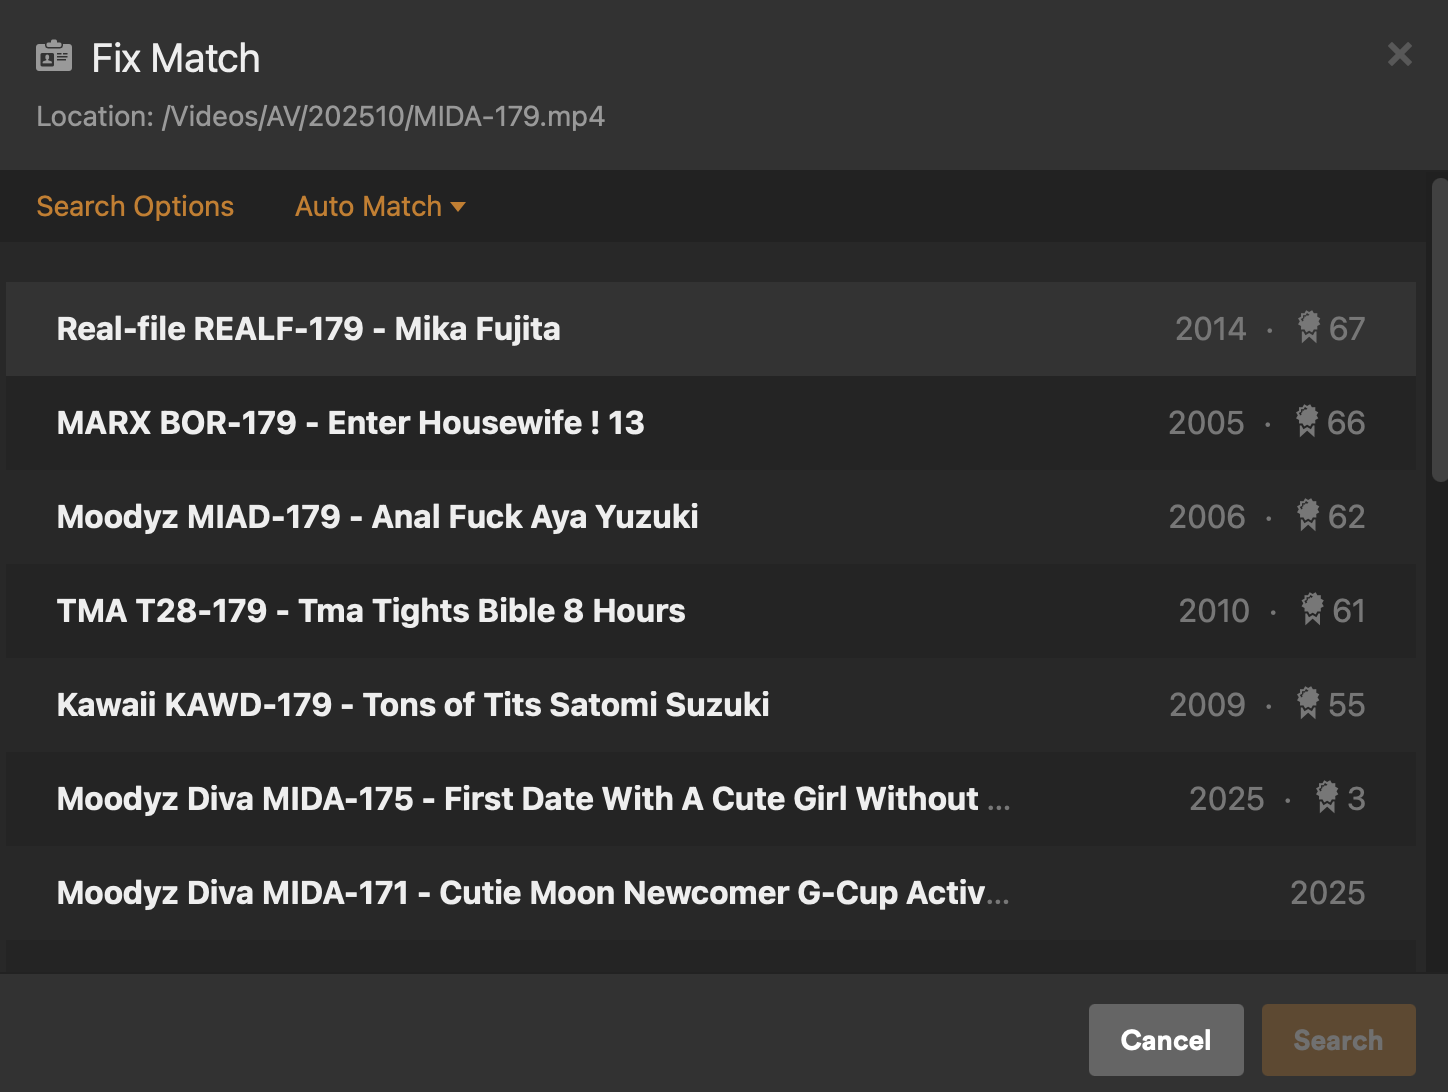Close the Fix Match dialog
This screenshot has width=1448, height=1092.
(1399, 54)
